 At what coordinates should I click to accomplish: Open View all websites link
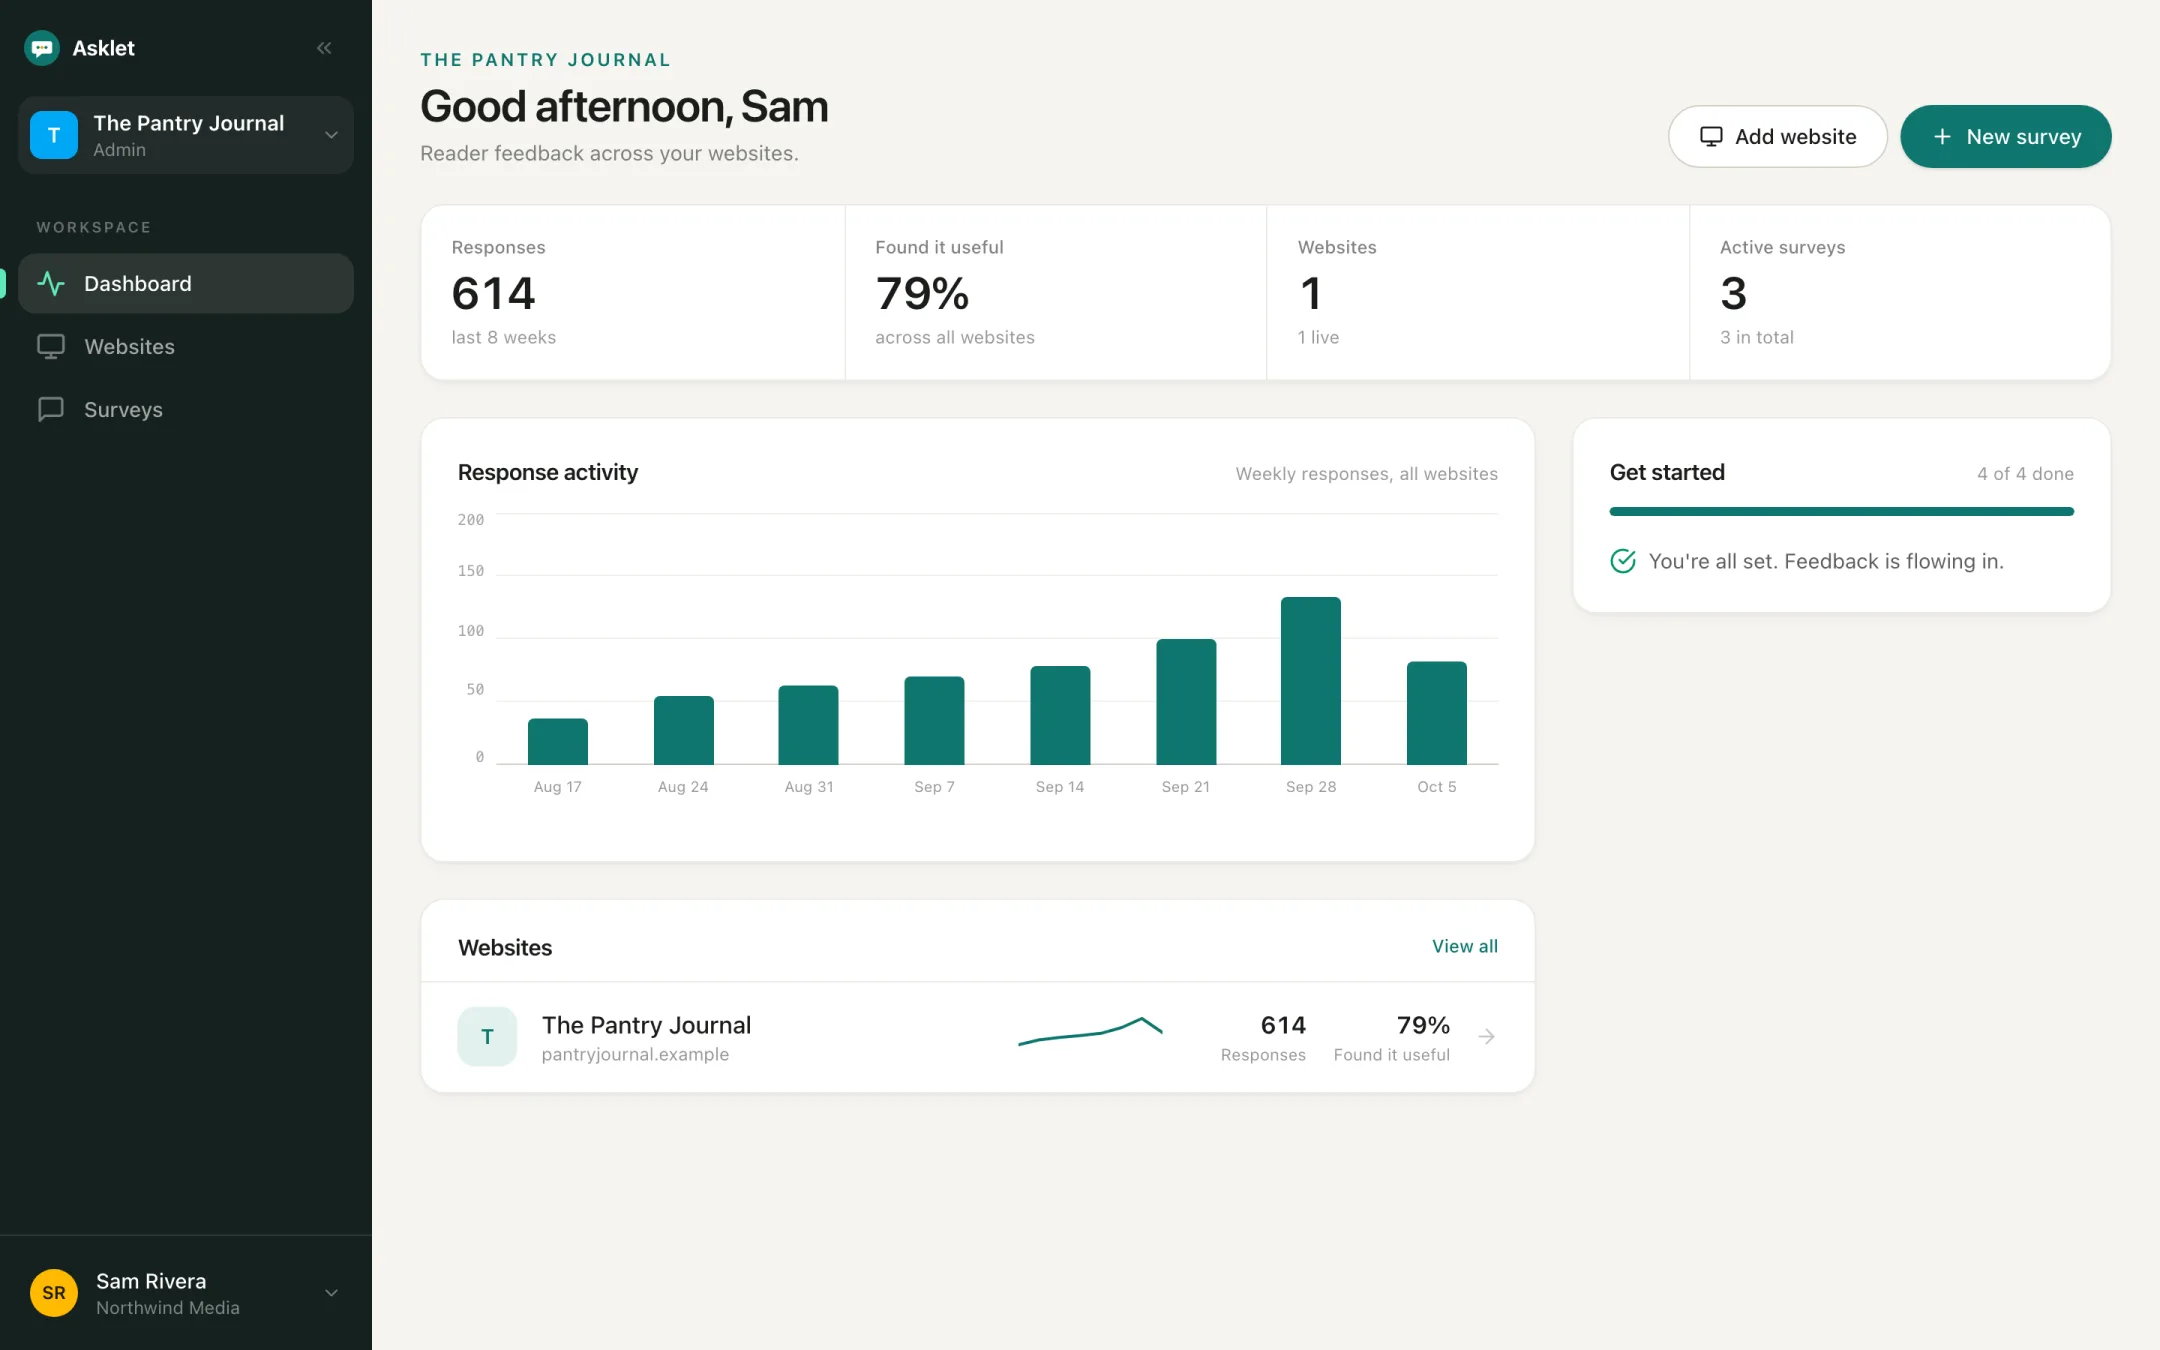click(1464, 946)
